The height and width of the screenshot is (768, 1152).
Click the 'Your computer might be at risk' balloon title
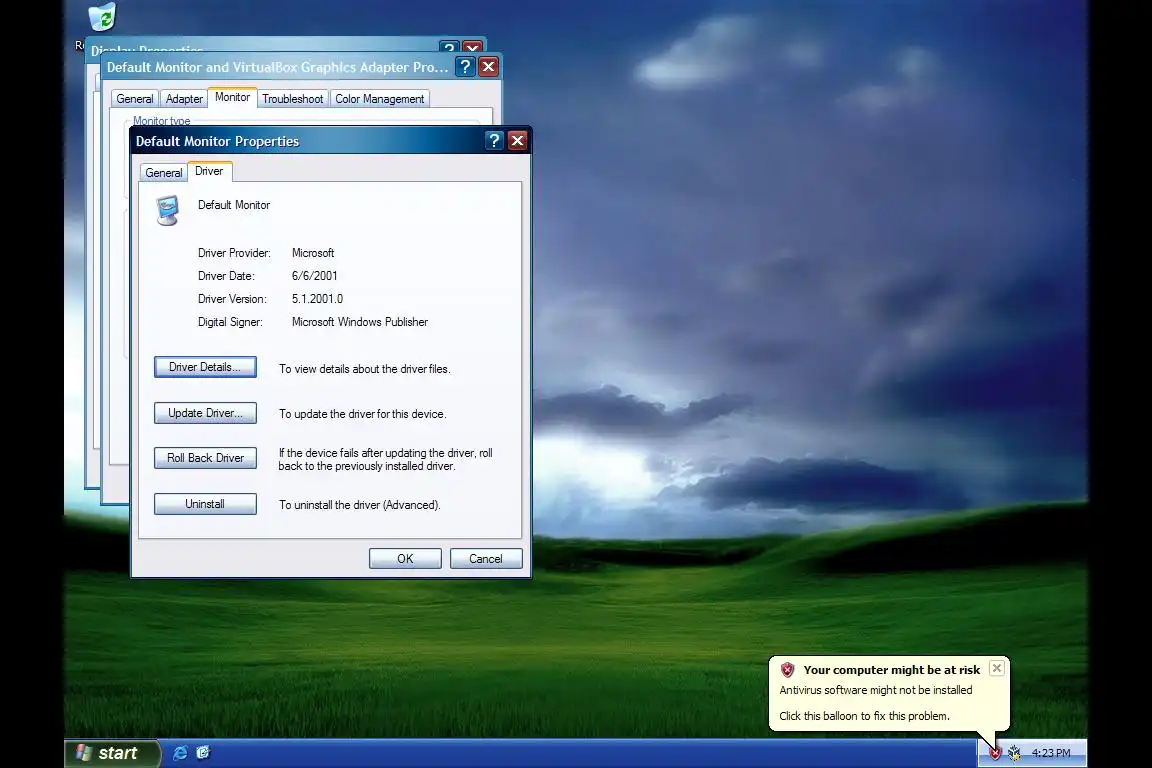tap(891, 670)
